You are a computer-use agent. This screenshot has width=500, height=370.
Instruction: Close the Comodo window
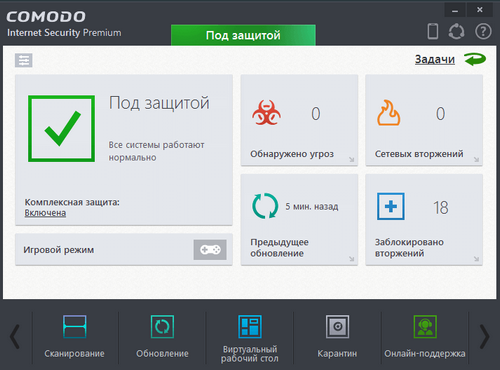pyautogui.click(x=480, y=10)
